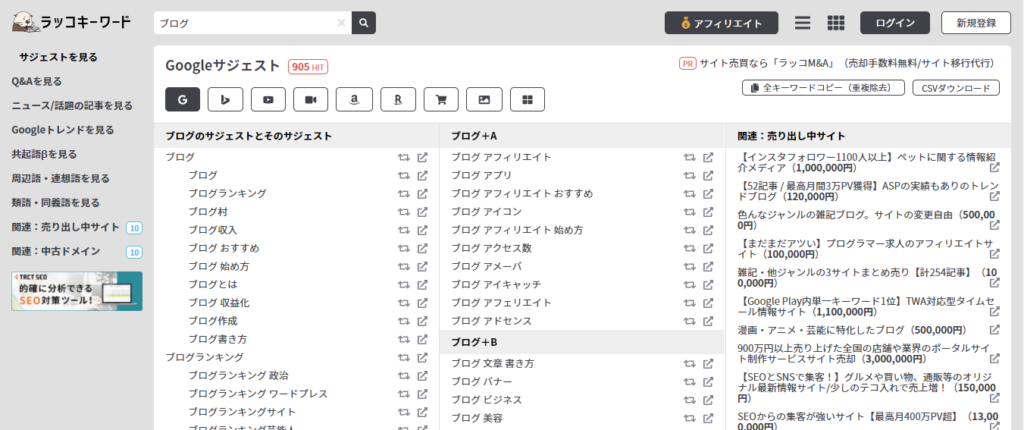Open 周辺語・連想語を見る in sidebar
This screenshot has width=1024, height=430.
(x=60, y=178)
